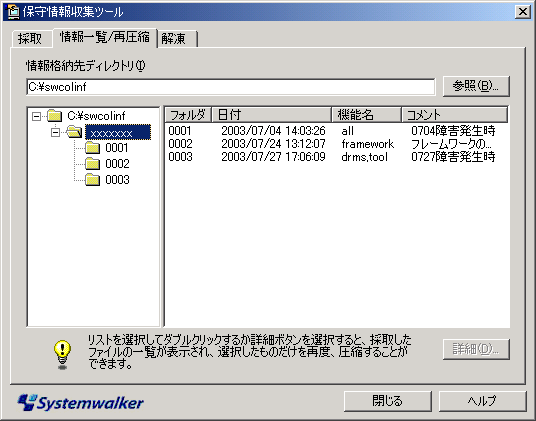
Task: Sort by the フォルダ column header
Action: pyautogui.click(x=188, y=114)
